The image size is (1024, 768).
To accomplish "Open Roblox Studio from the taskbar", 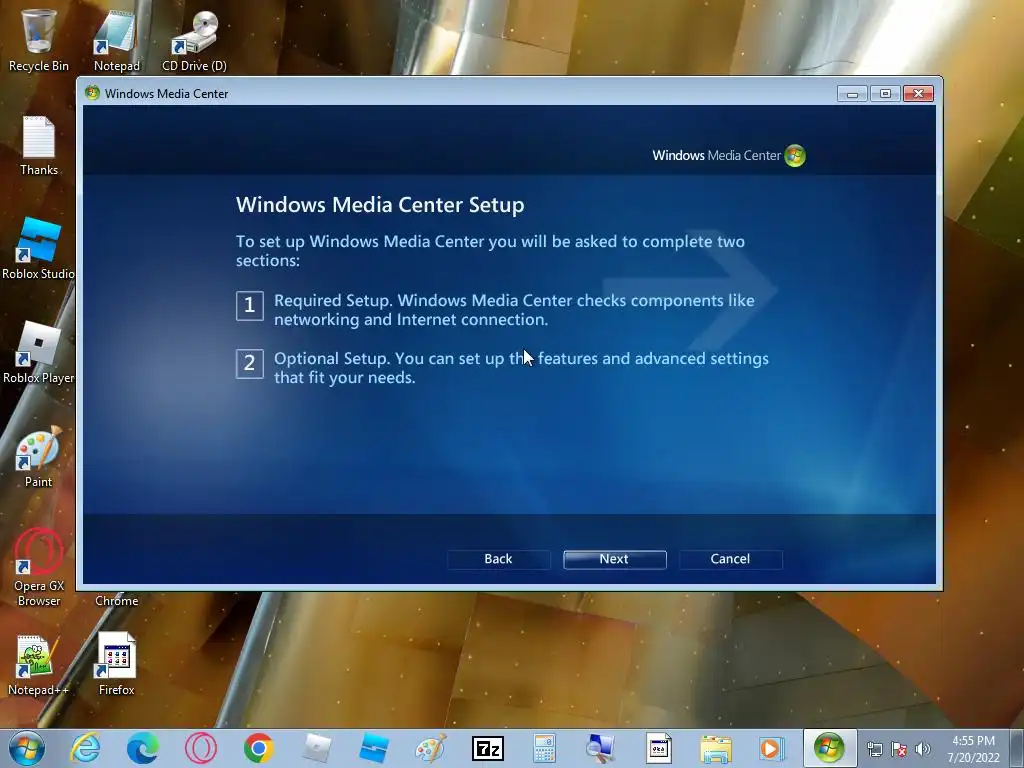I will [x=374, y=748].
